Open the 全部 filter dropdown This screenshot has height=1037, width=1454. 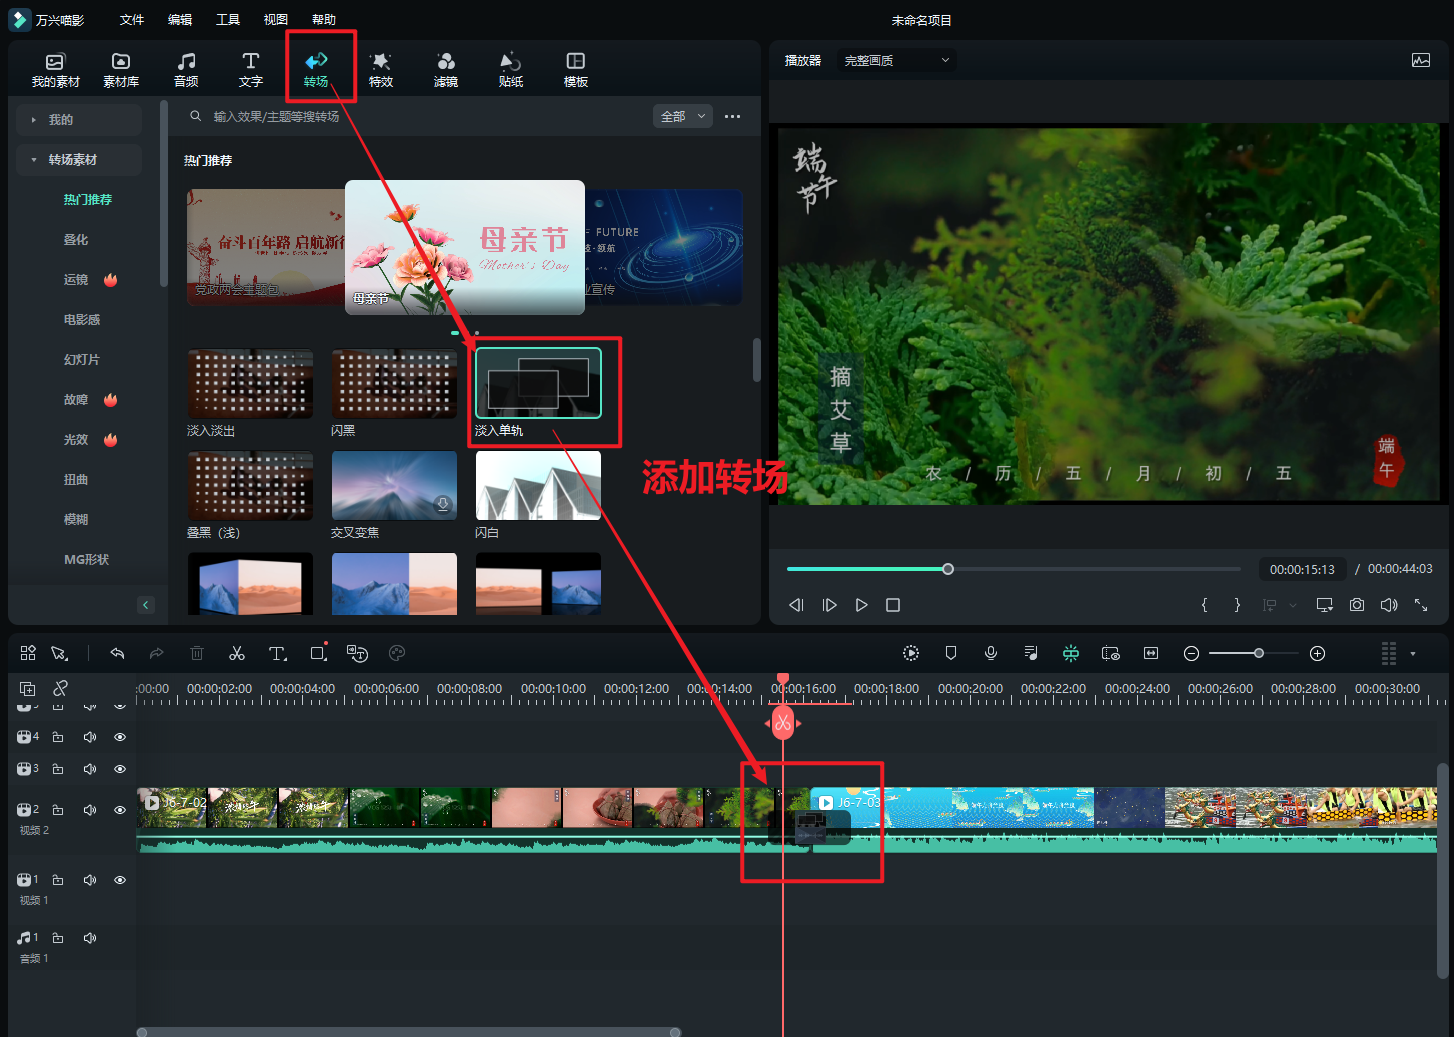click(683, 117)
